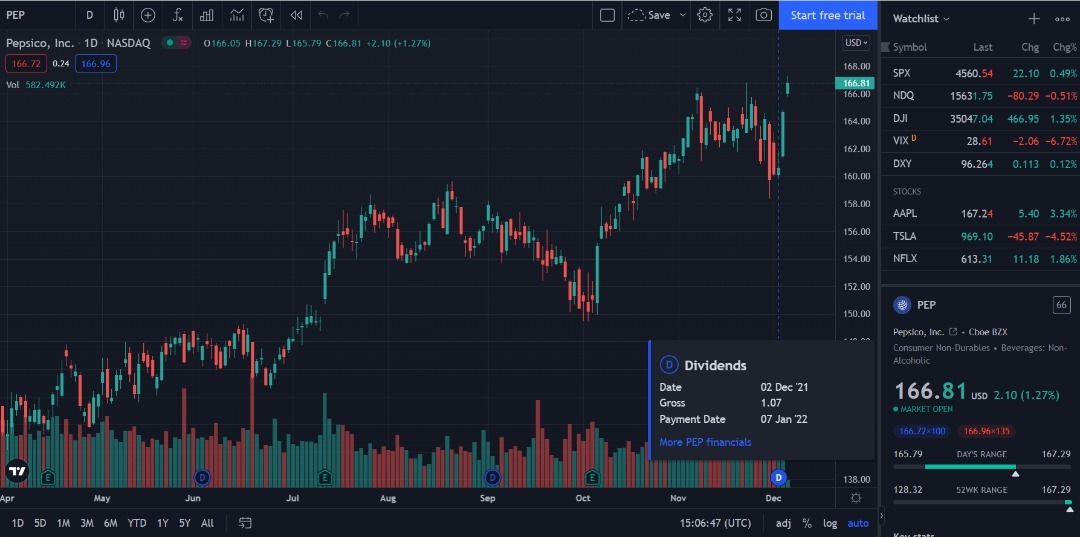Image resolution: width=1080 pixels, height=537 pixels.
Task: Toggle the percent scale option
Action: 807,523
